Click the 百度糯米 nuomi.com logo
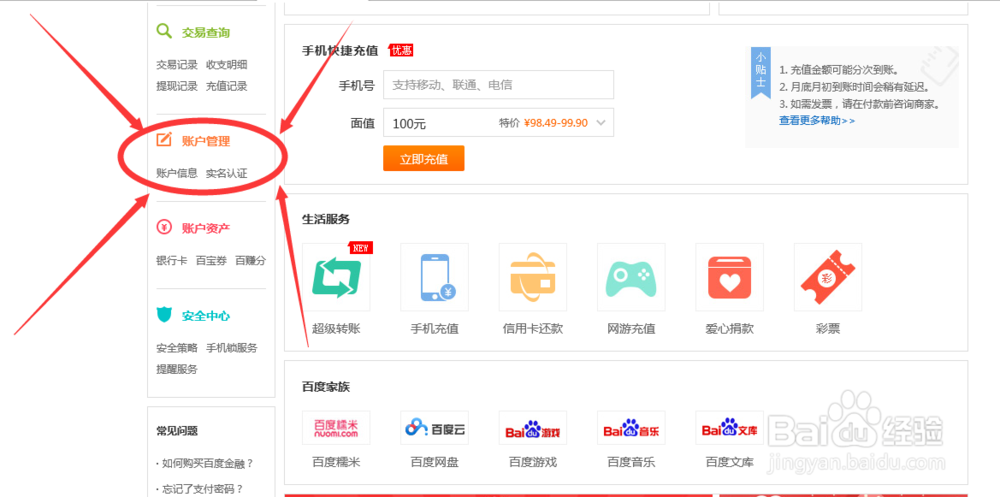Viewport: 1000px width, 497px height. [x=336, y=427]
